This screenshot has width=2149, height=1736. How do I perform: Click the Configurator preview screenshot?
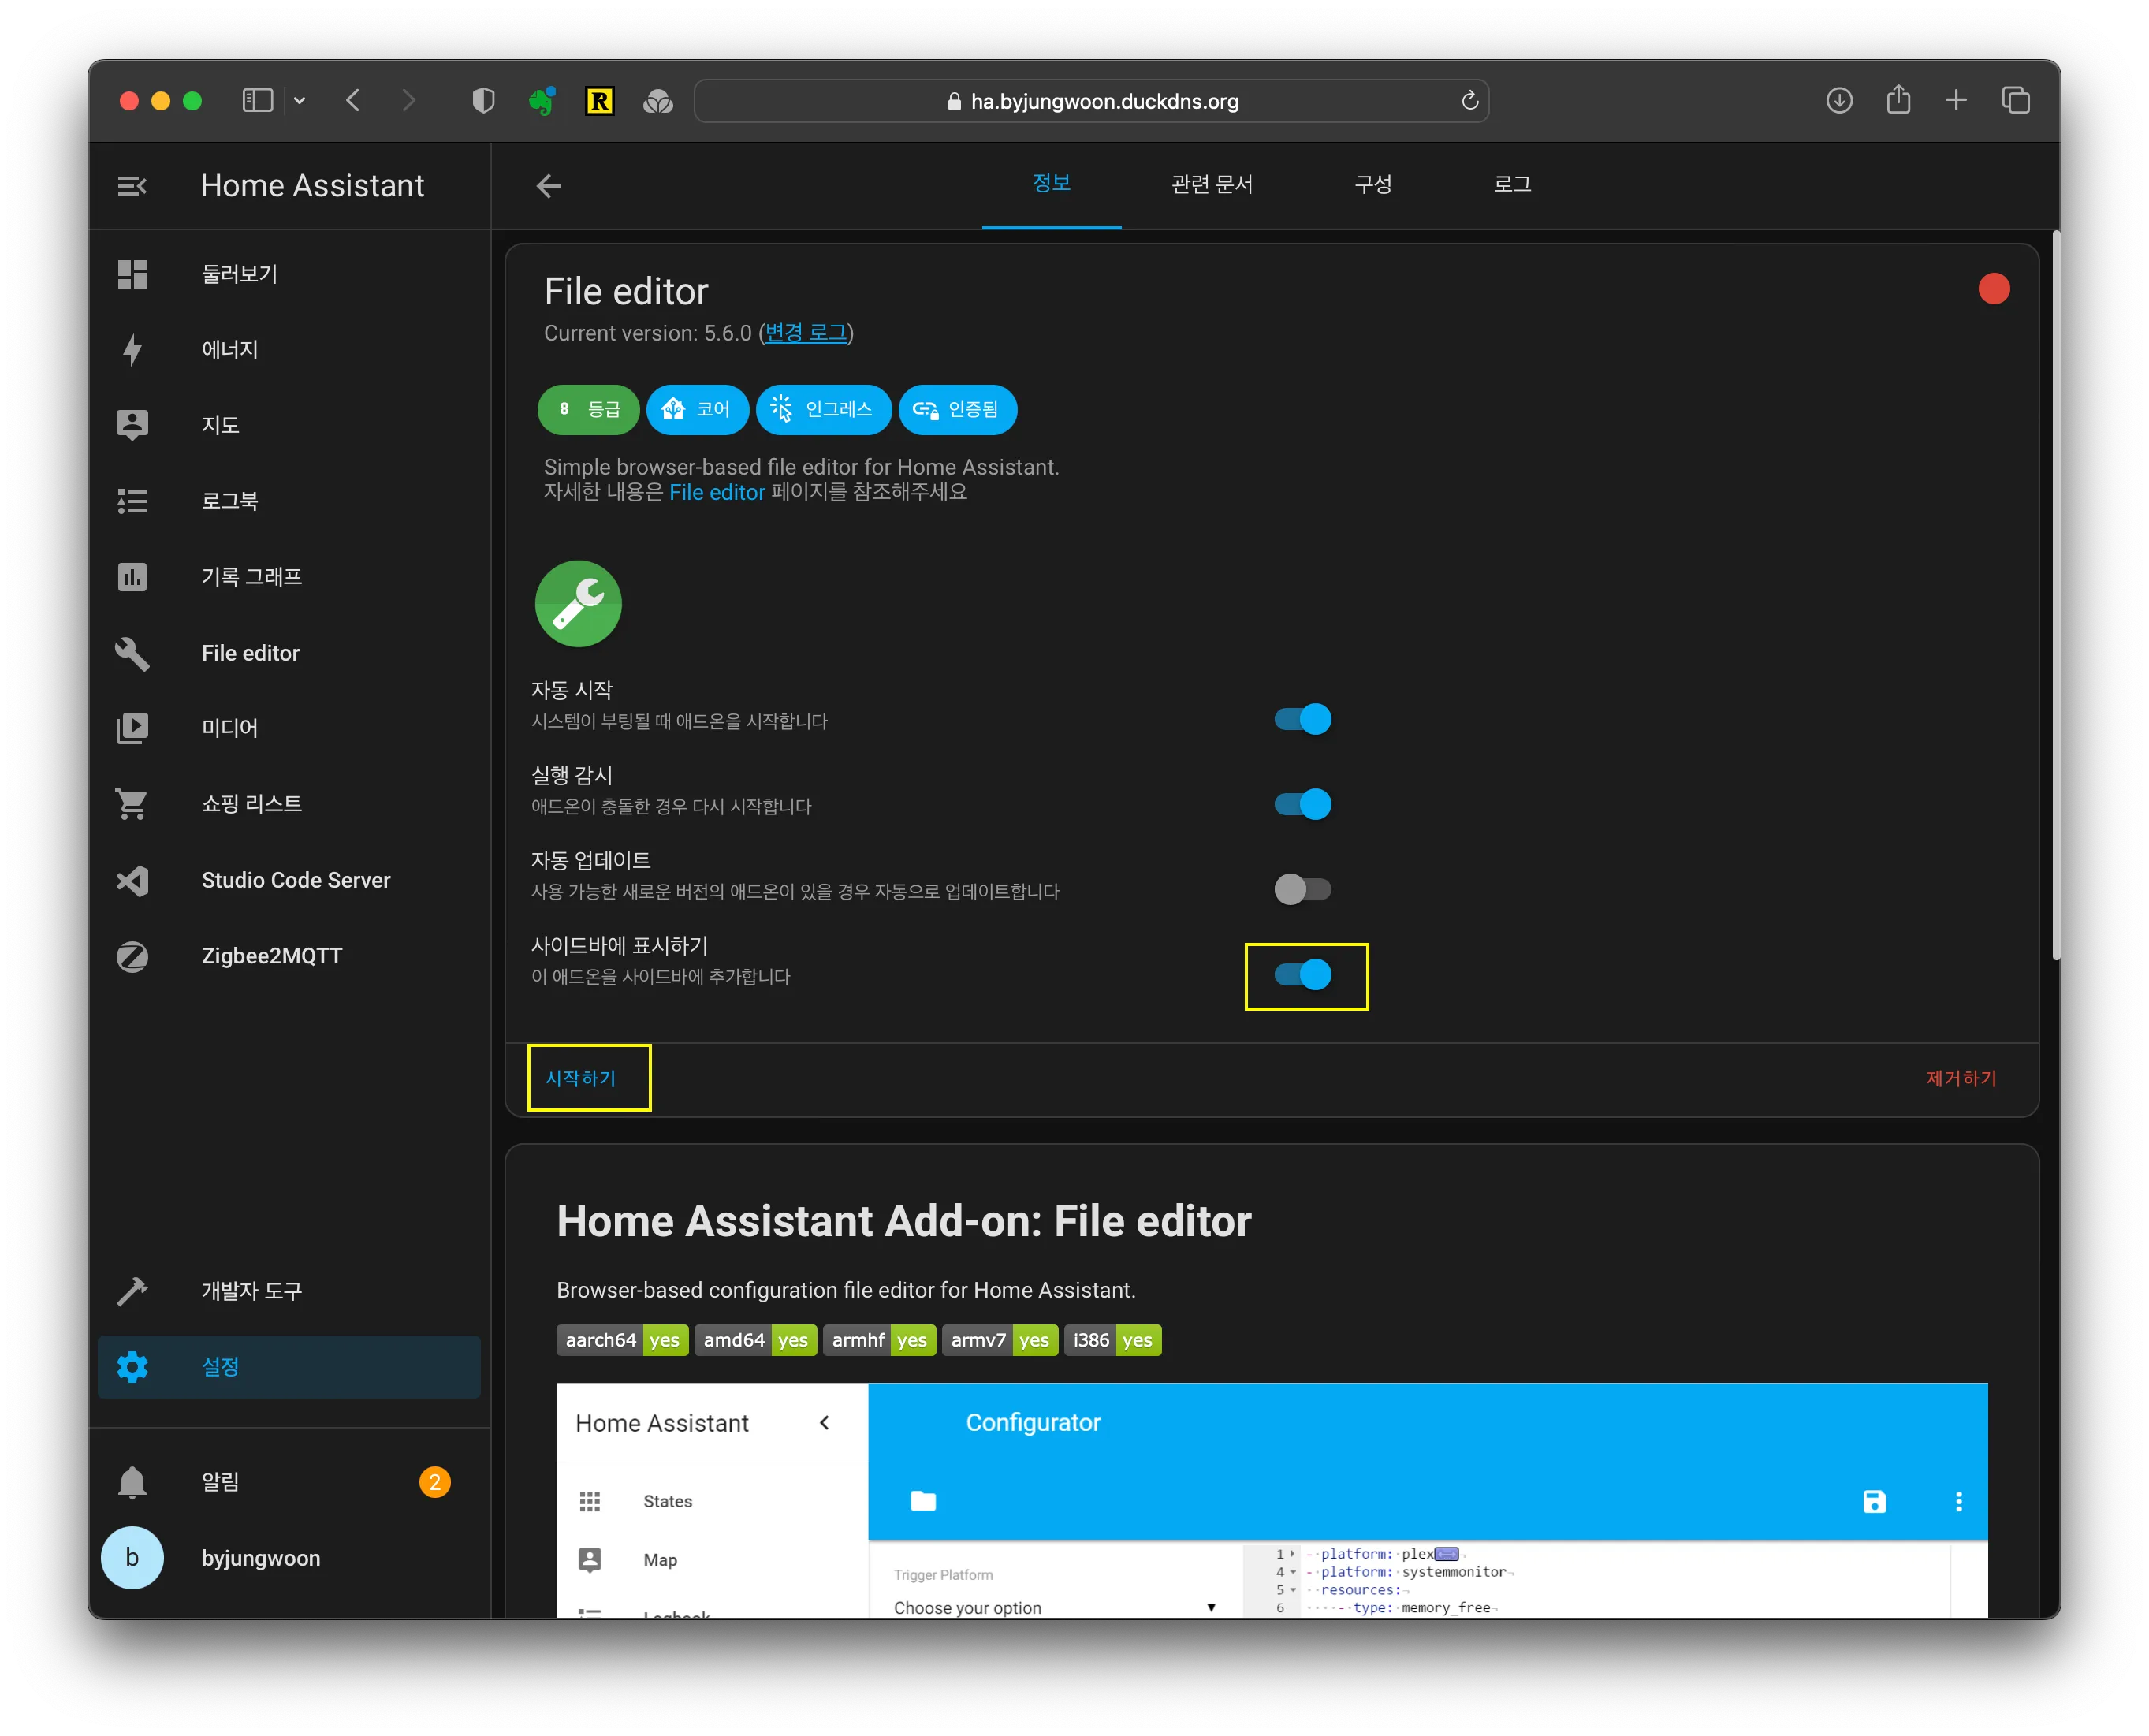[1271, 1500]
